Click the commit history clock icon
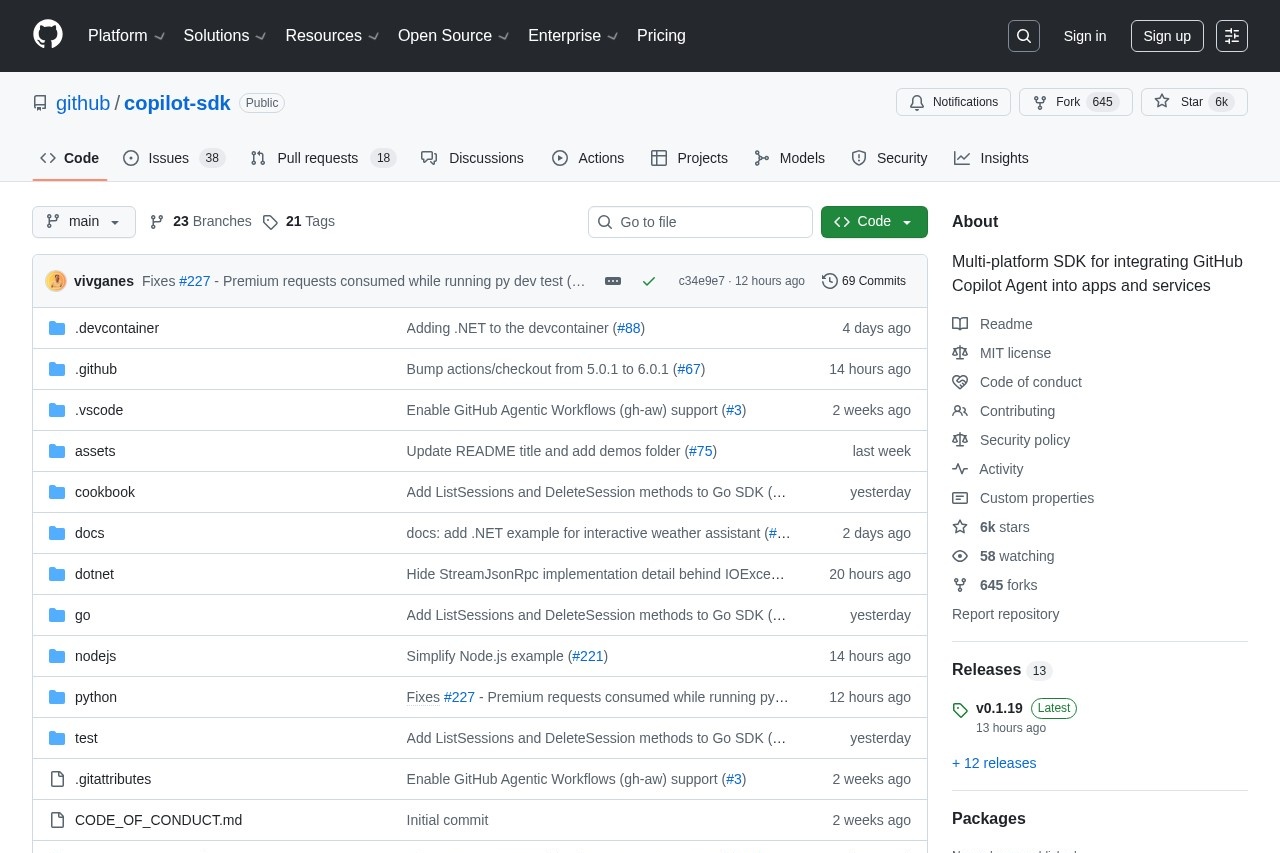The width and height of the screenshot is (1280, 853). (x=830, y=281)
